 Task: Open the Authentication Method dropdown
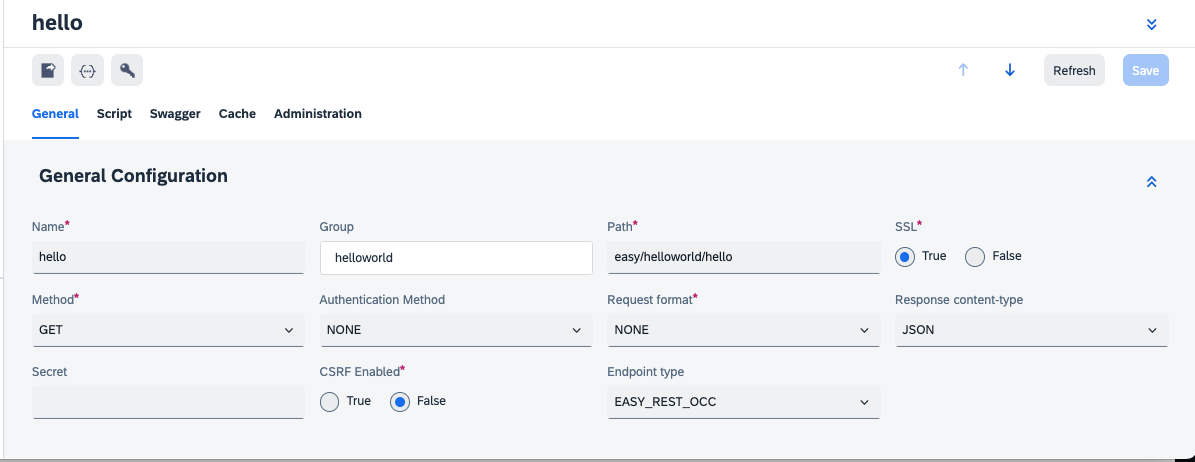(x=455, y=330)
